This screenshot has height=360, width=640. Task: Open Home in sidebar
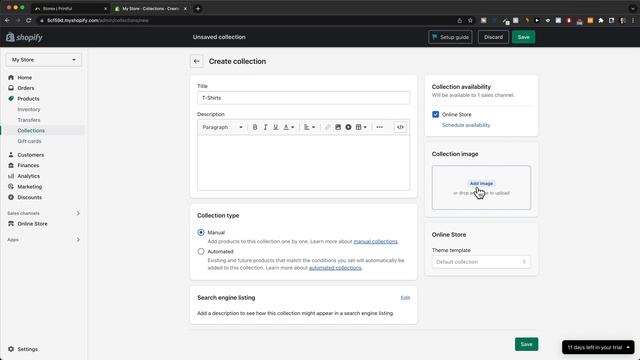point(24,78)
